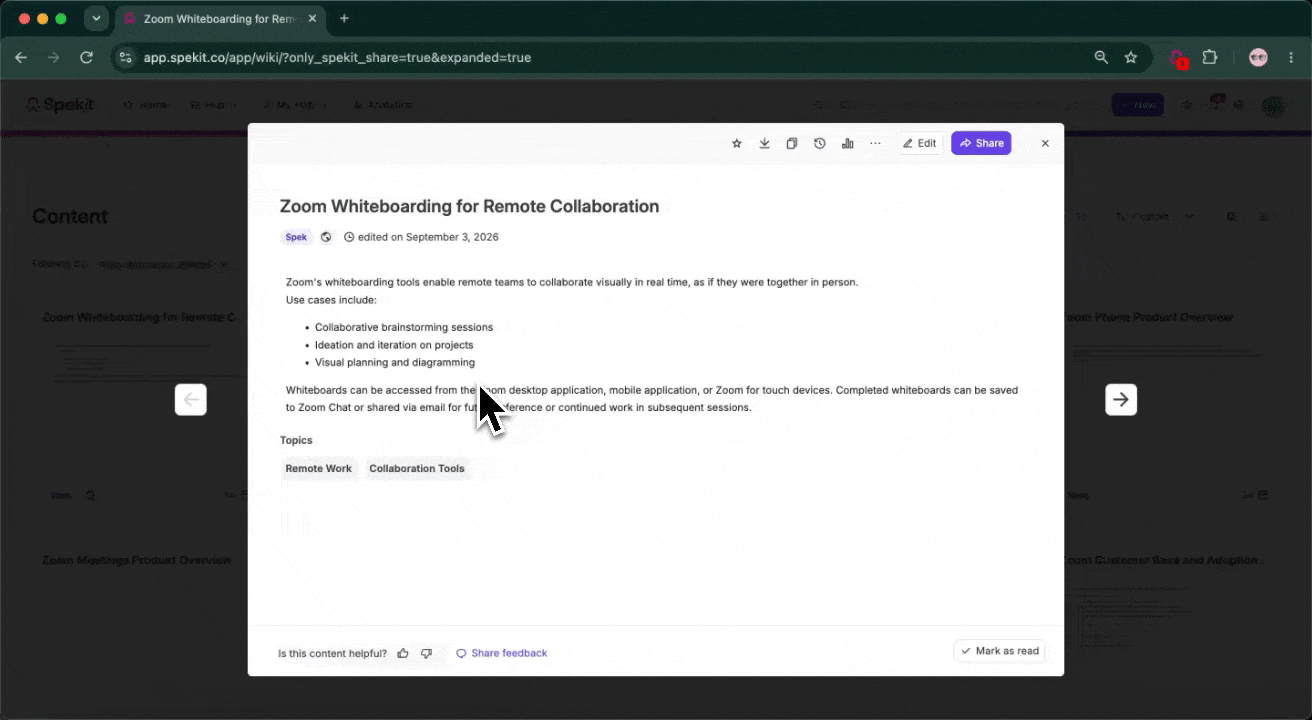Click the Topics heading
The width and height of the screenshot is (1312, 720).
coord(296,440)
